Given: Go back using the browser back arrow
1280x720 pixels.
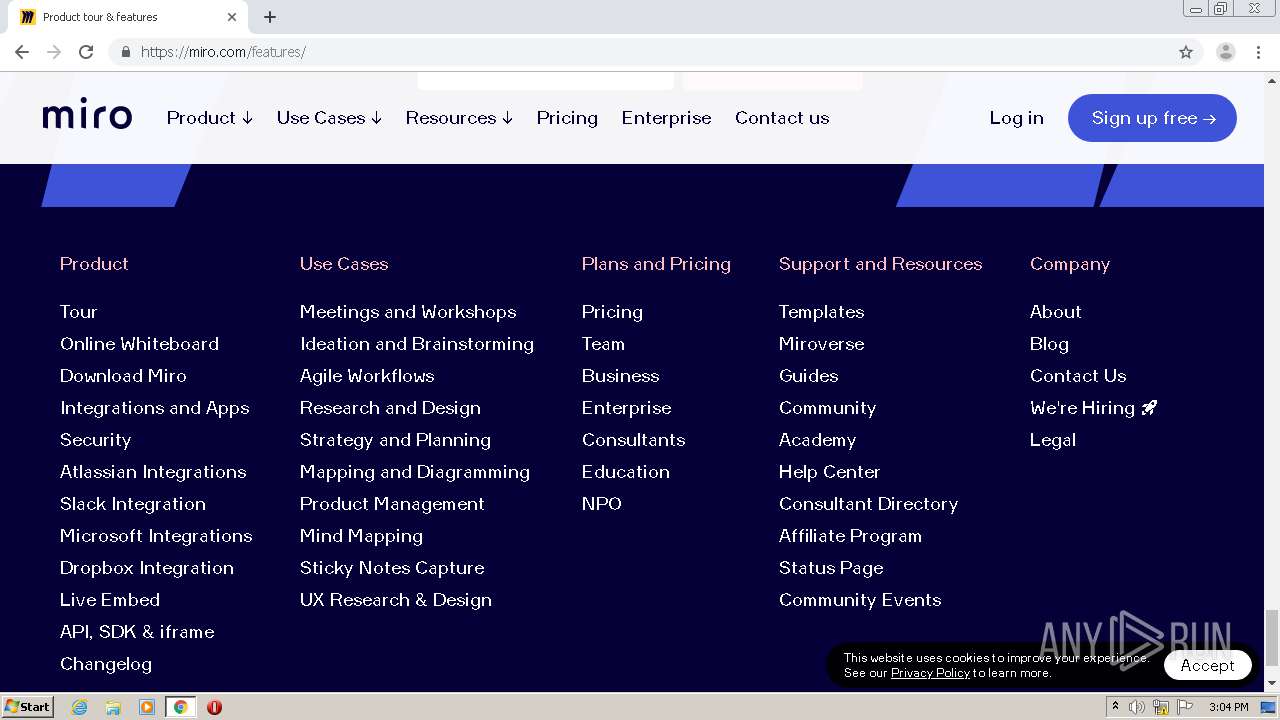Looking at the screenshot, I should (x=22, y=52).
